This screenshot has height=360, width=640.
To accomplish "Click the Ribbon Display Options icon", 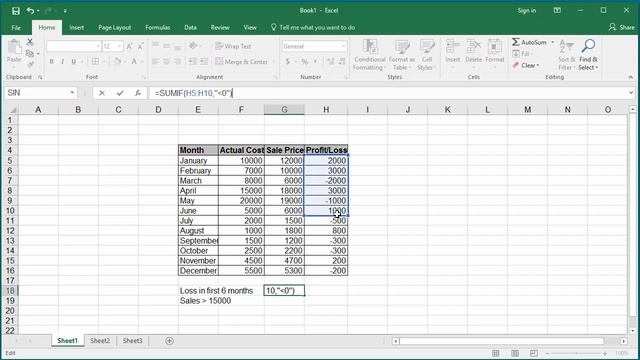I will [557, 11].
